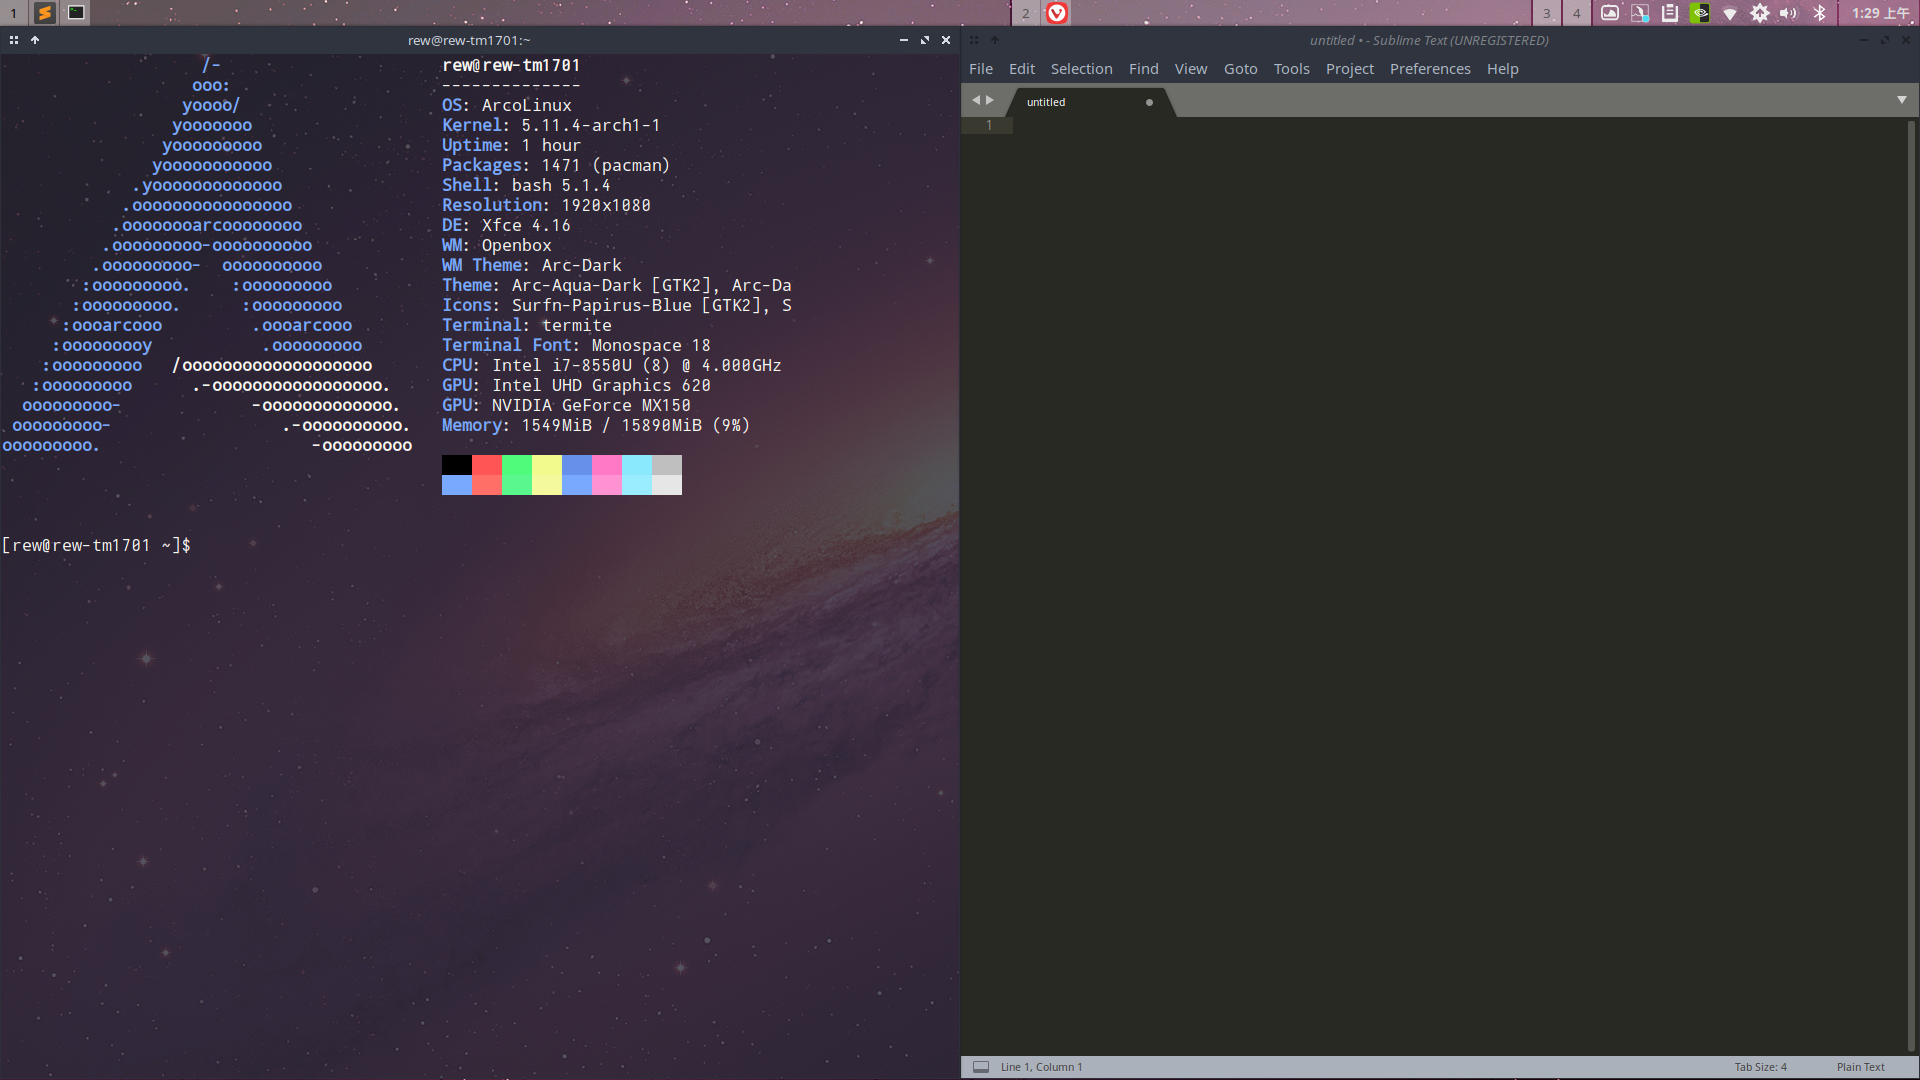Click the clipboard manager tray icon

(x=1670, y=13)
